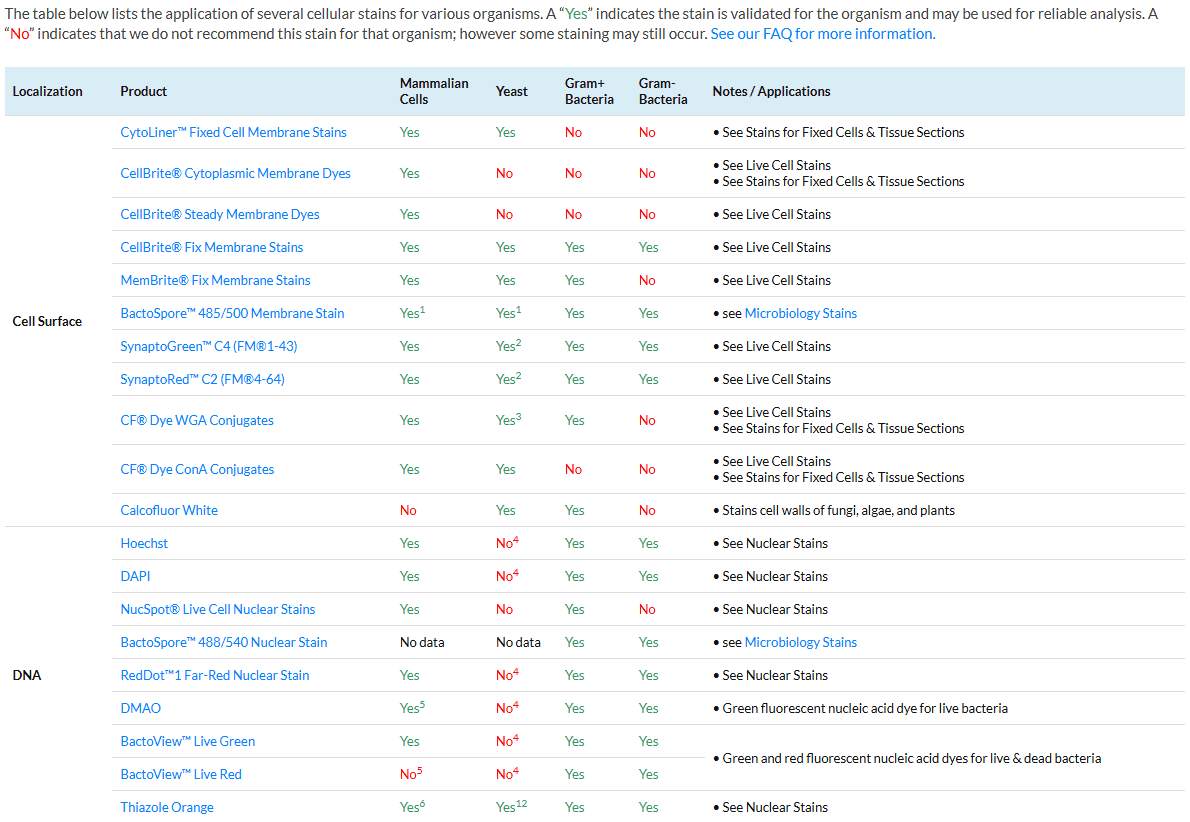
Task: Click 'See Nuclear Stains' note in the DAPI row
Action: tap(775, 577)
